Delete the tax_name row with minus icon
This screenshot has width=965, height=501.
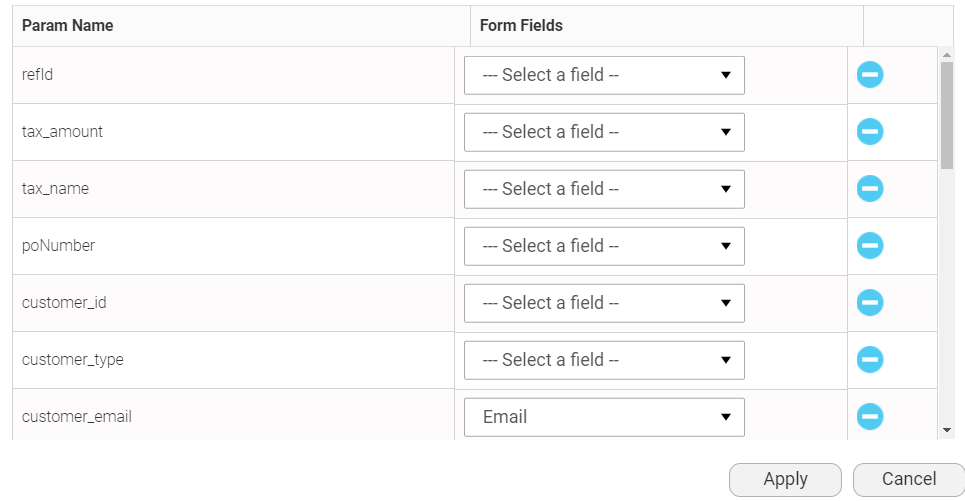click(x=870, y=189)
